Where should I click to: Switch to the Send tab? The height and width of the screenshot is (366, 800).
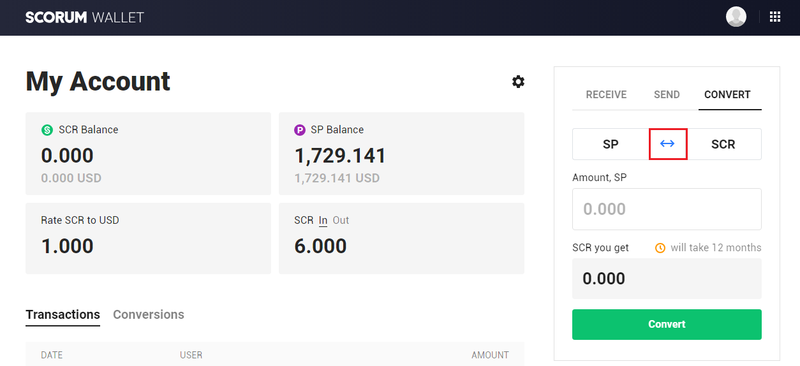pyautogui.click(x=667, y=95)
